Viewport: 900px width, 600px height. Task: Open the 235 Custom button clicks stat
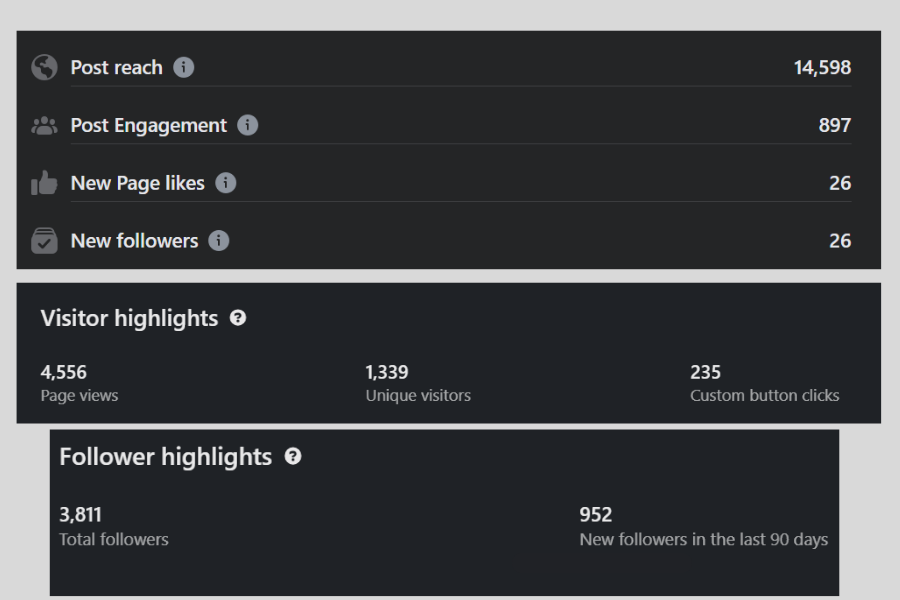click(x=764, y=383)
